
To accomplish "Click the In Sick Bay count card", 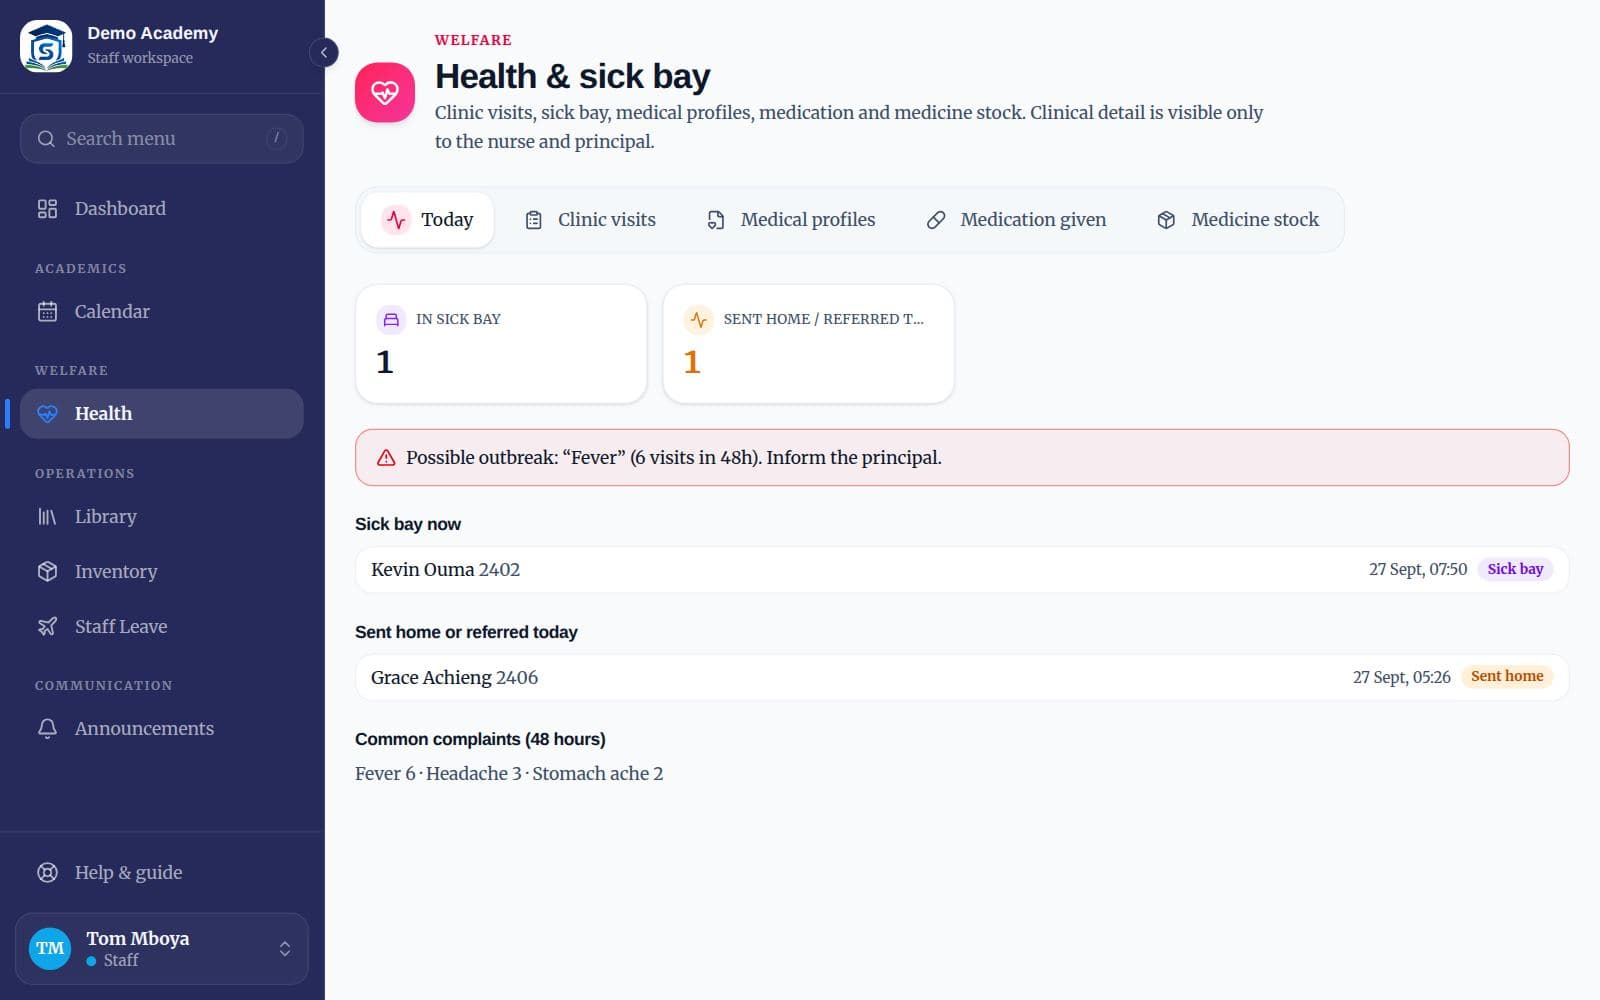I will [x=501, y=344].
